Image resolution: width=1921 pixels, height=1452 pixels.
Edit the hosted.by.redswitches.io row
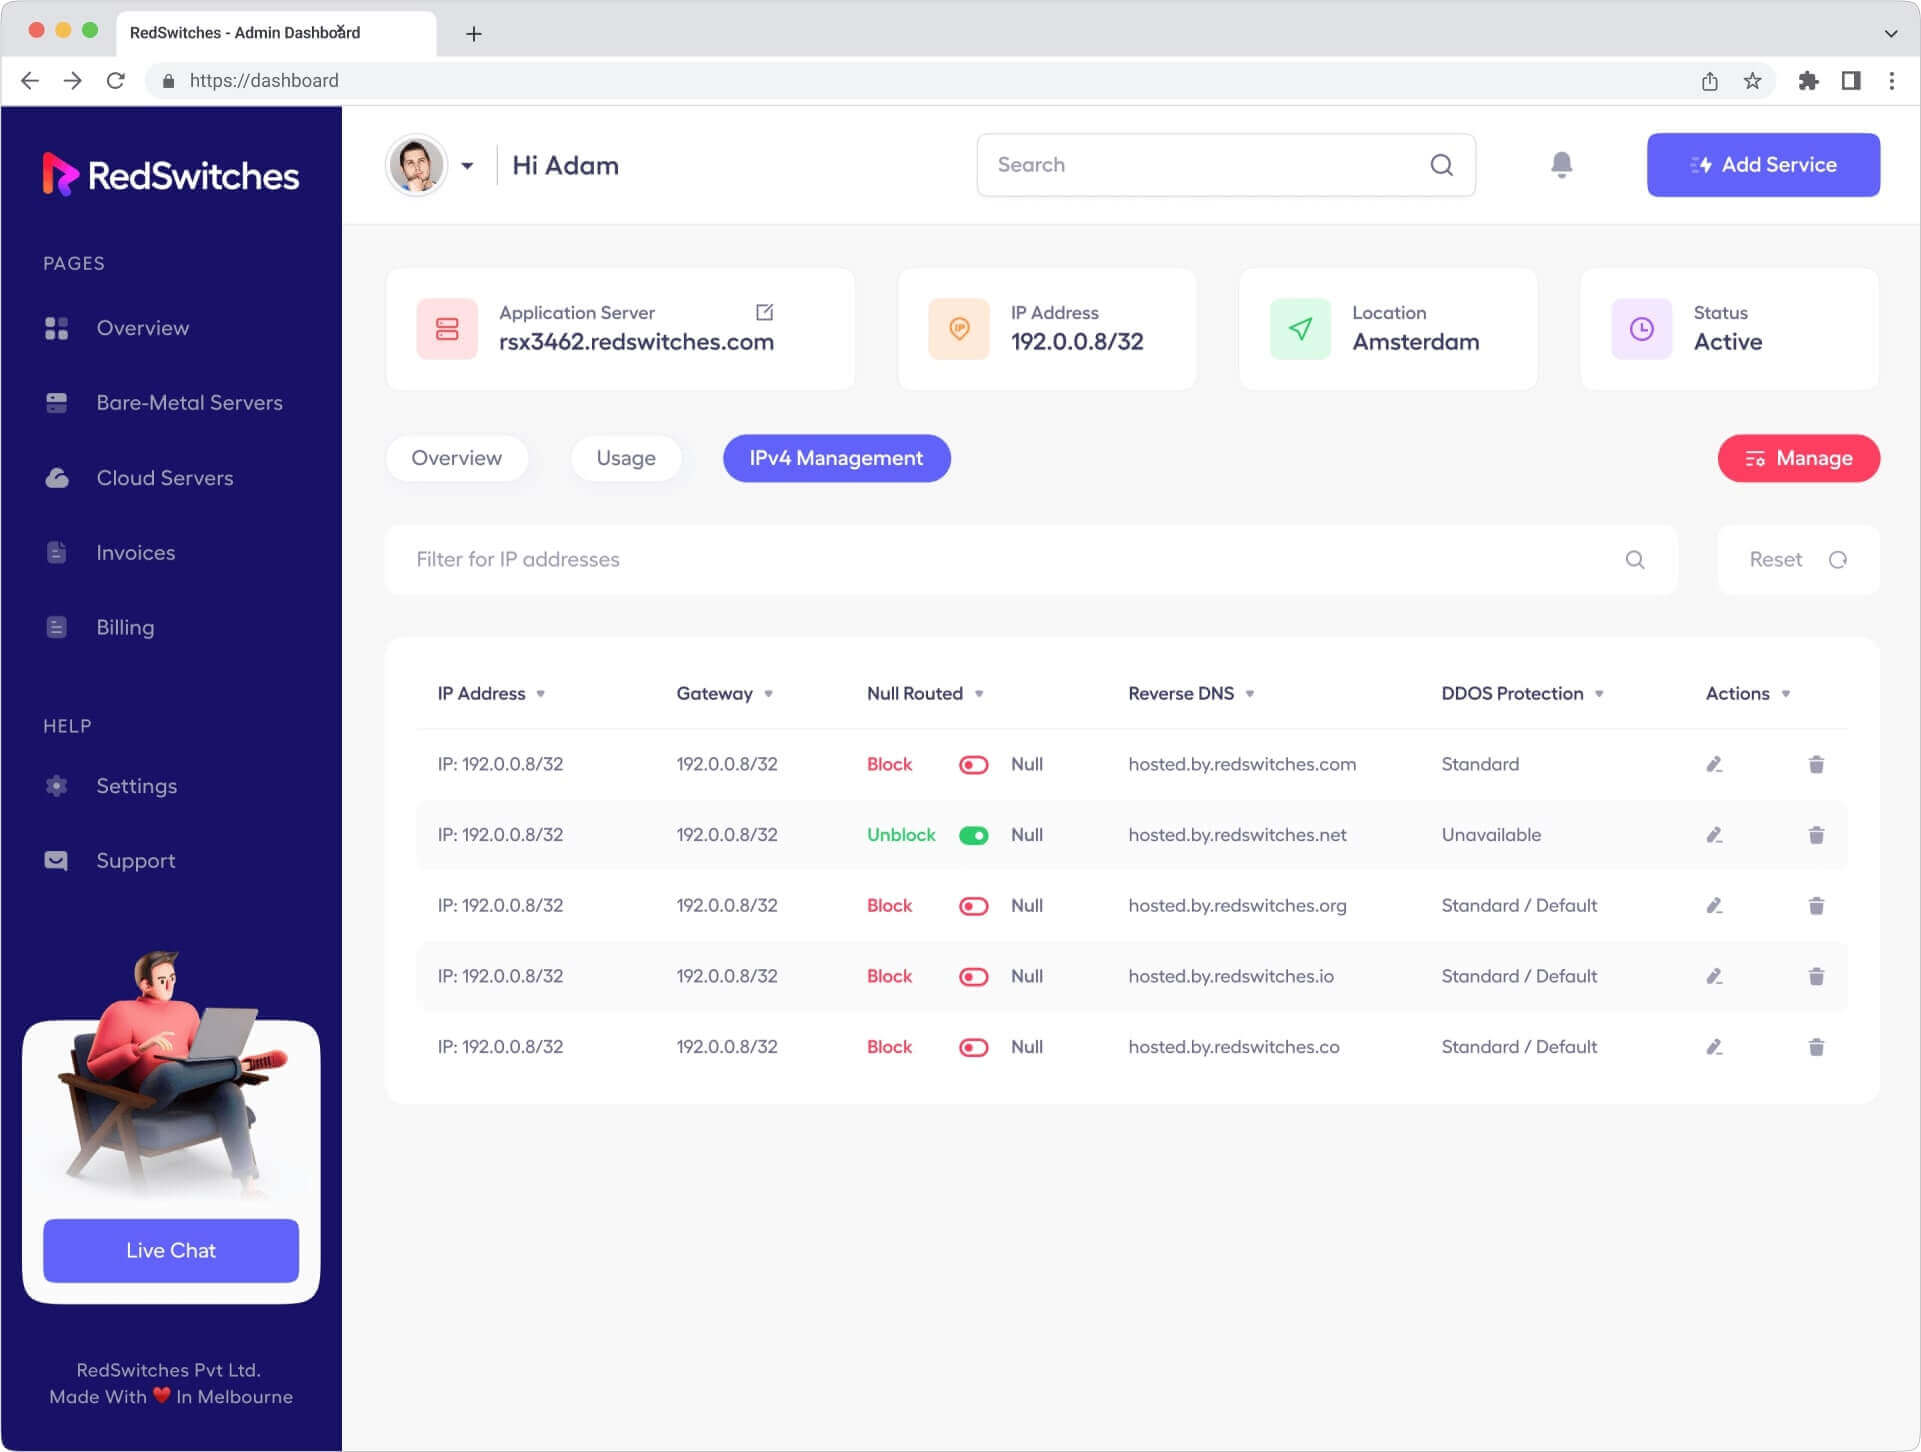pos(1714,977)
